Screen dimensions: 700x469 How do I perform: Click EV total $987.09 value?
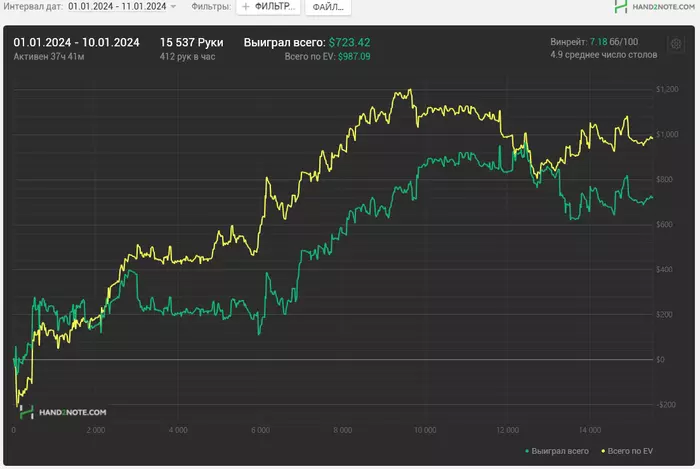tap(354, 57)
